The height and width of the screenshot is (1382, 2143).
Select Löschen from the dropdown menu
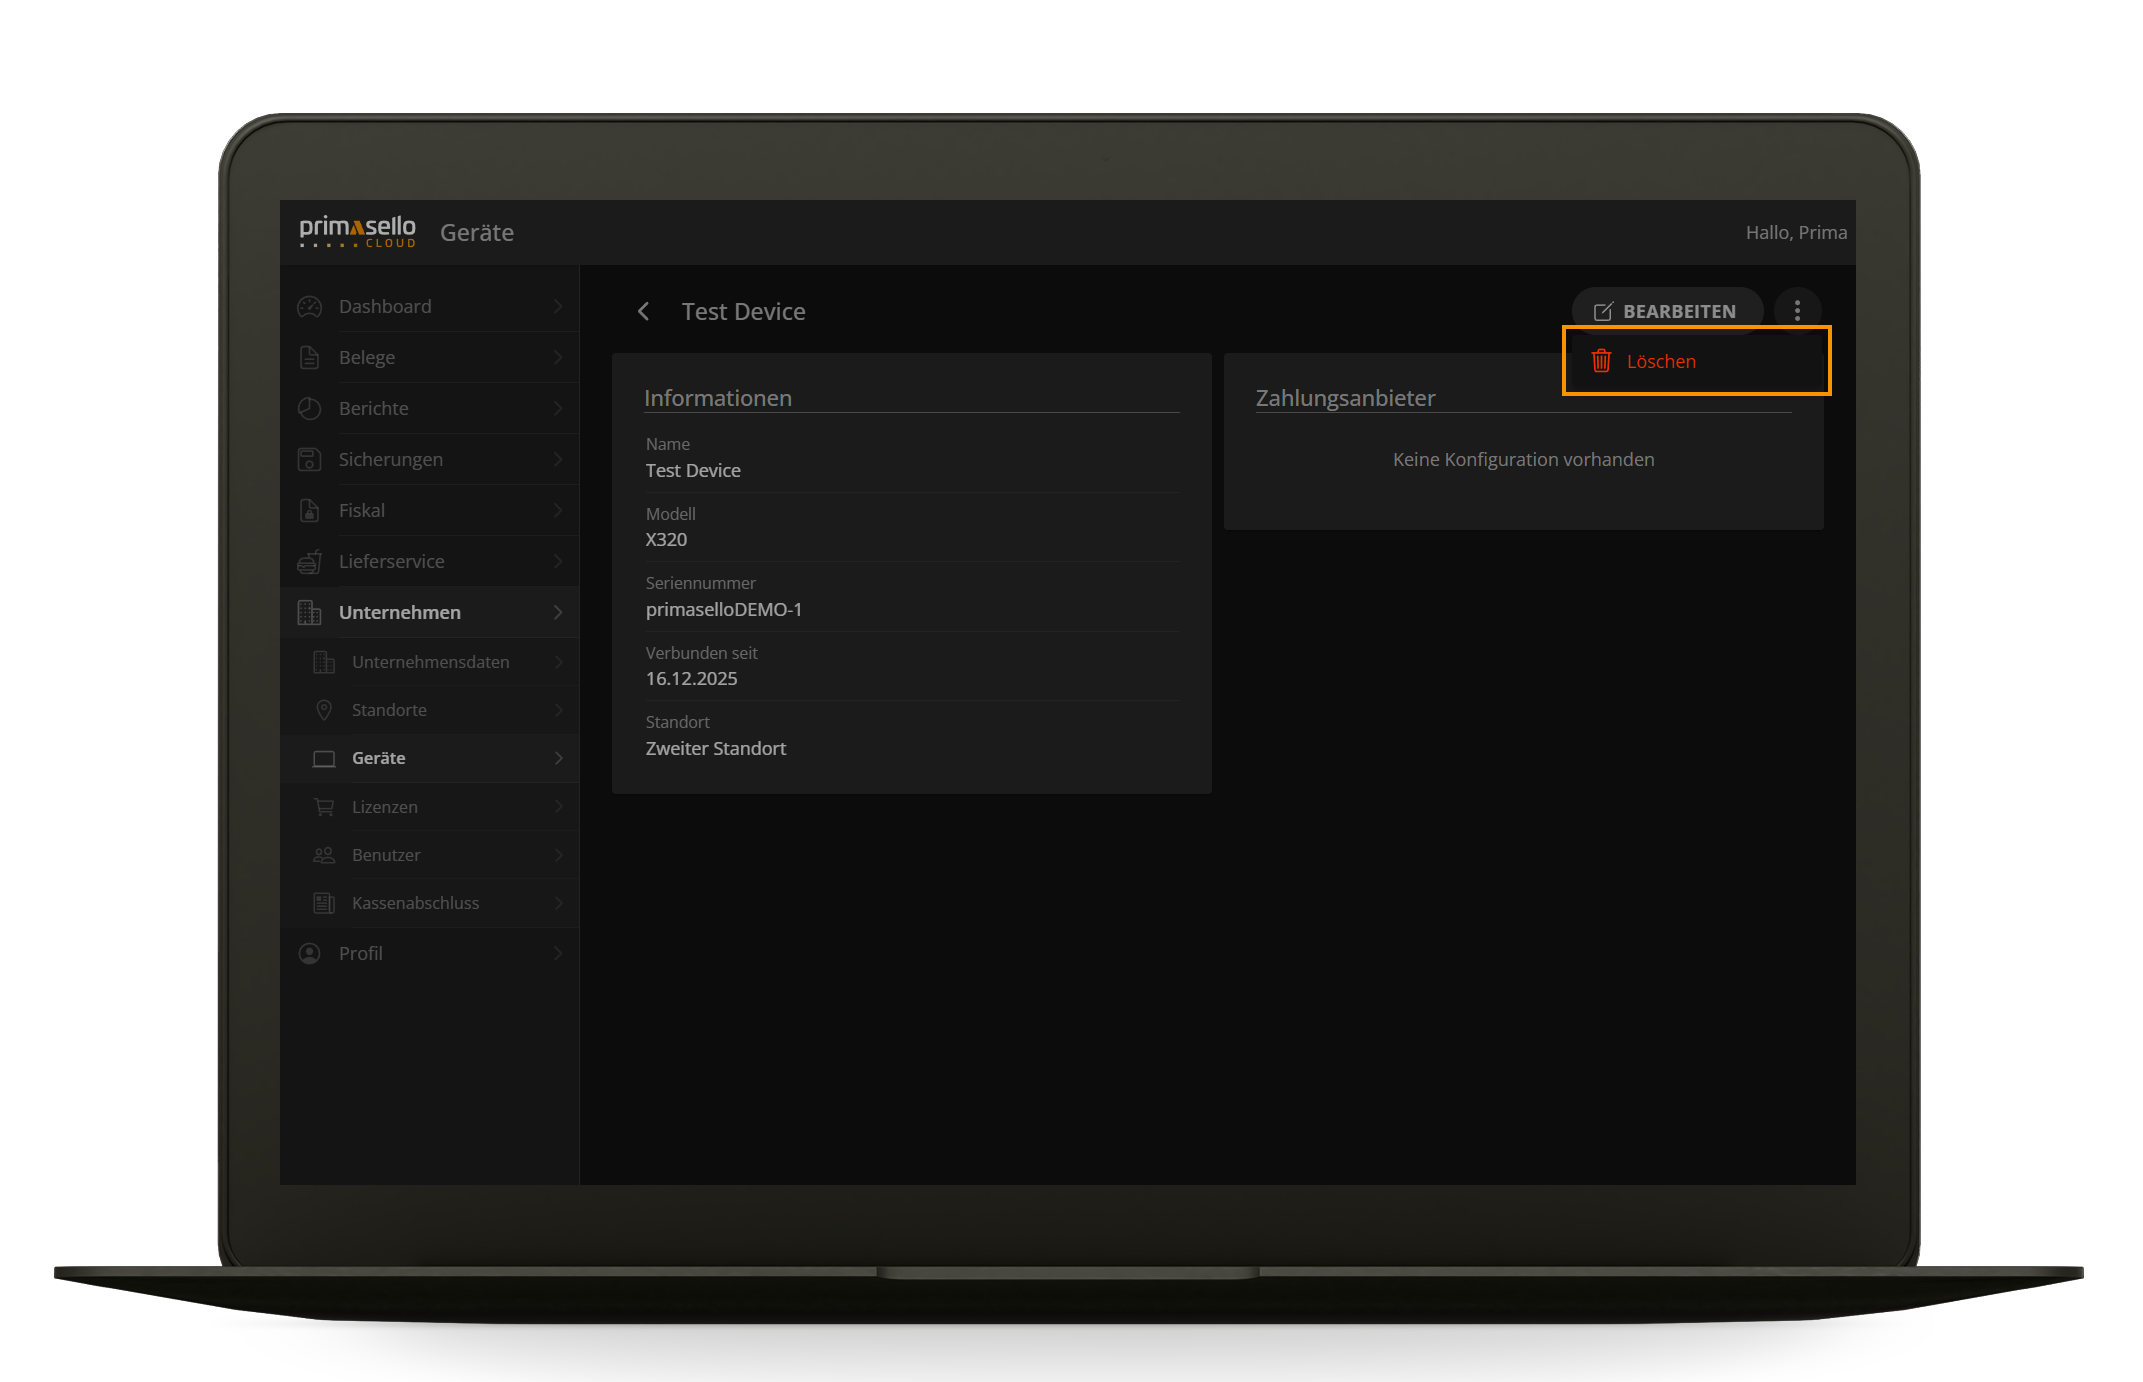[x=1661, y=362]
